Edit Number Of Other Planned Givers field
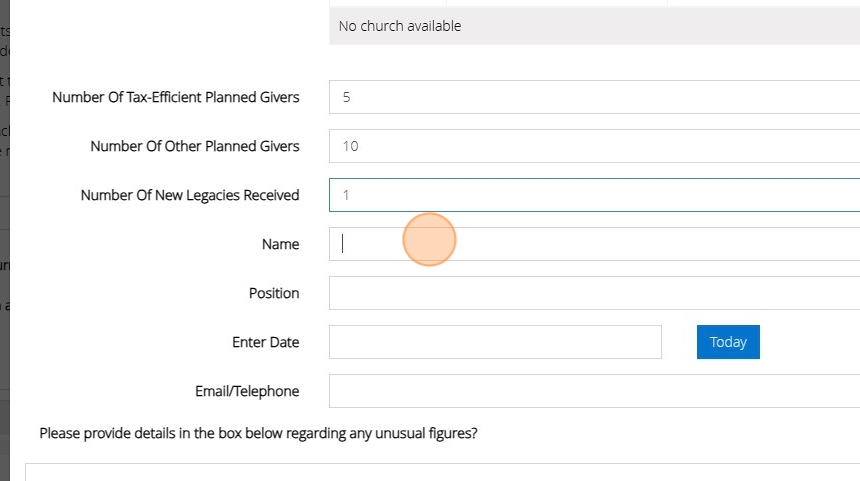Screen dimensions: 860x481 click(x=594, y=146)
